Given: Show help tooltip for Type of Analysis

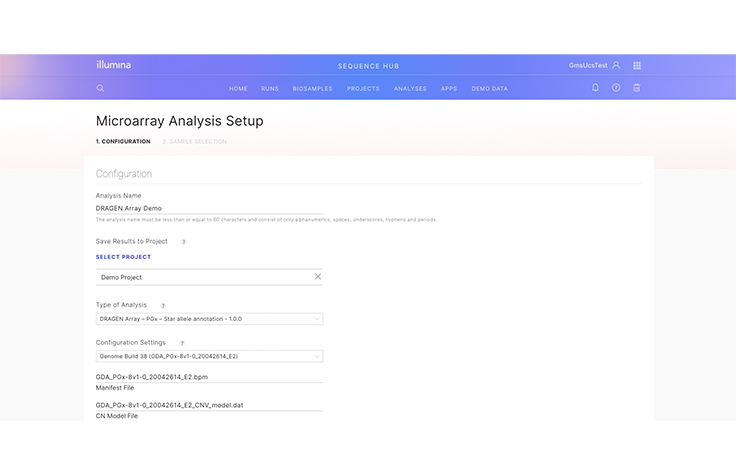Looking at the screenshot, I should (x=163, y=305).
